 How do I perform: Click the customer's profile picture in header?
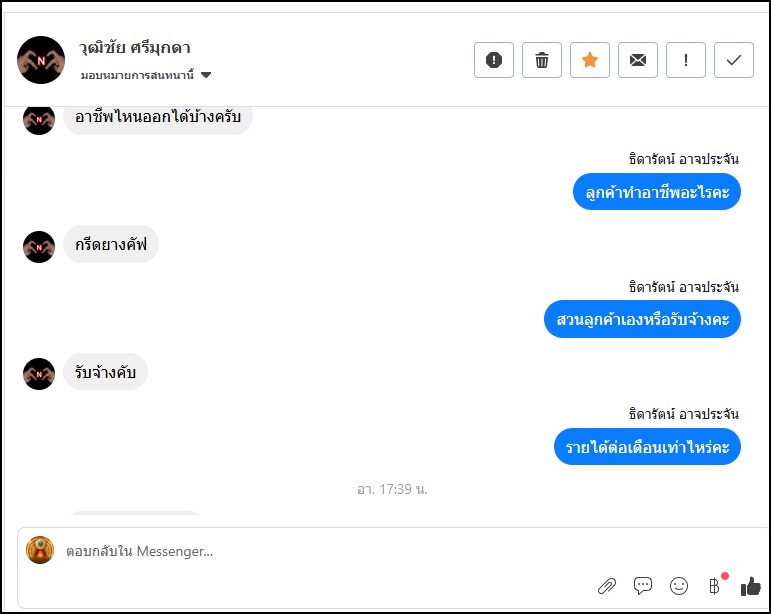[41, 60]
